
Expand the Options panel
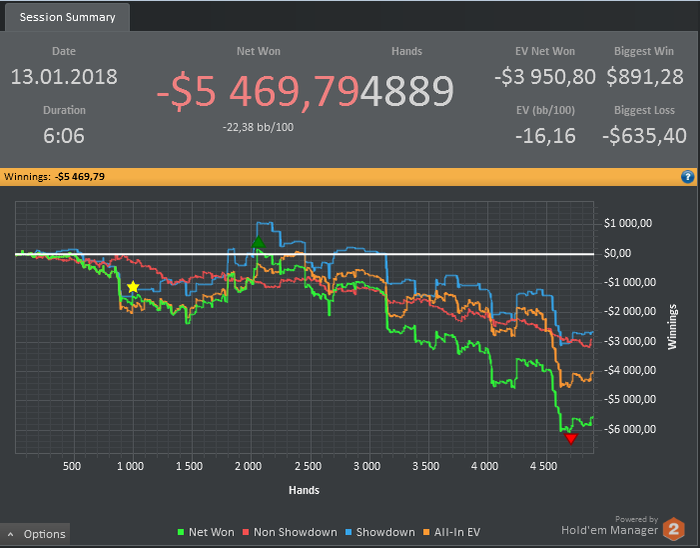pyautogui.click(x=35, y=534)
